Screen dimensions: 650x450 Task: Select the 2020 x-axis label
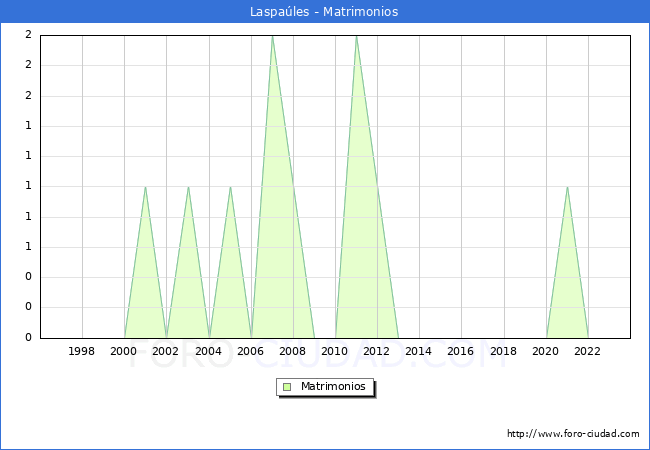546,351
